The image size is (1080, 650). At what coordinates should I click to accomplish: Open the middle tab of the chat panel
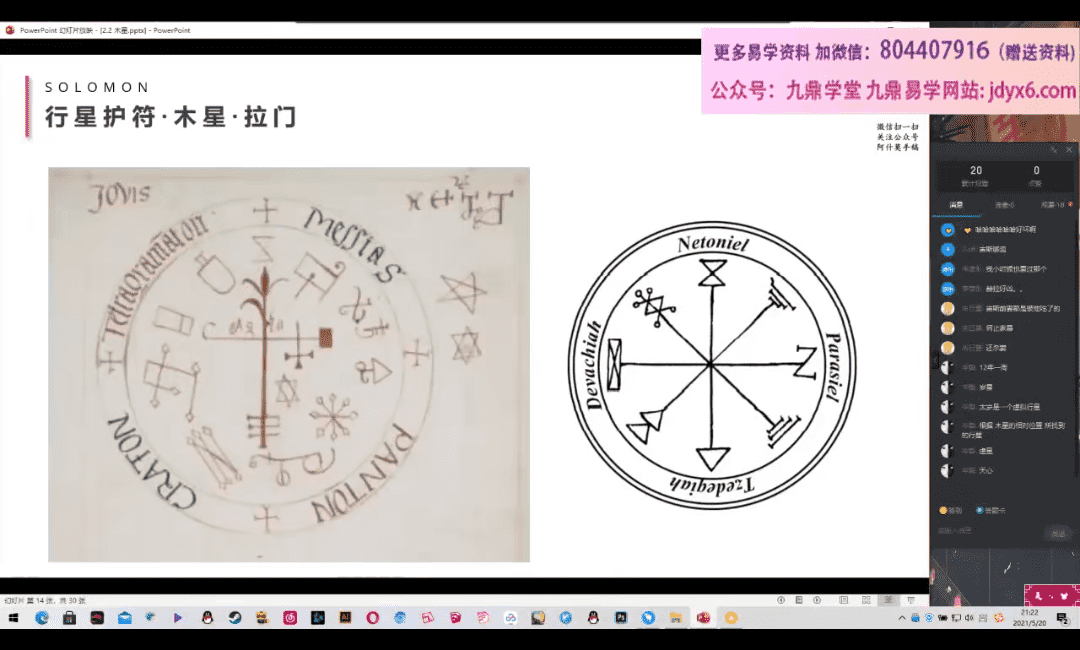click(x=1003, y=205)
